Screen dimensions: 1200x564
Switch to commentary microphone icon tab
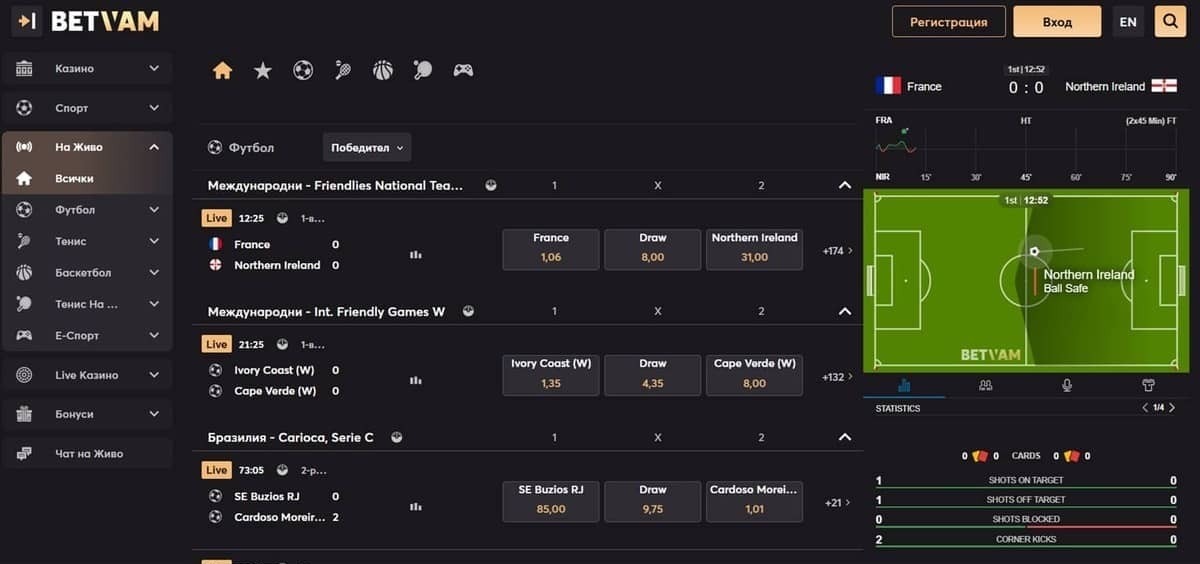pyautogui.click(x=1067, y=385)
